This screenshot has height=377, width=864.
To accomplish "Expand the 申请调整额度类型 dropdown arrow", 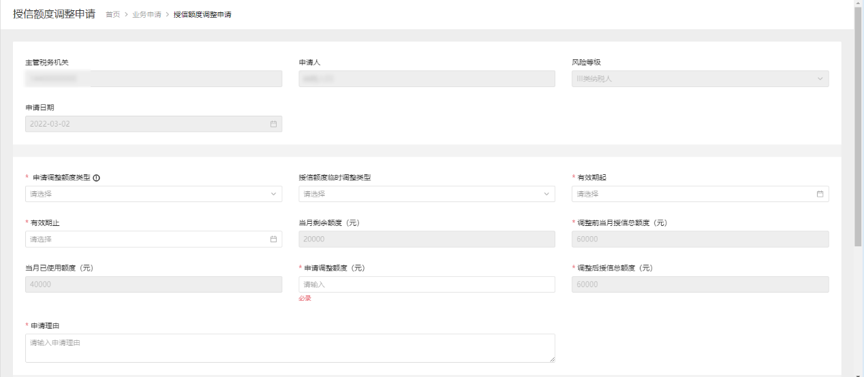I will (x=273, y=194).
